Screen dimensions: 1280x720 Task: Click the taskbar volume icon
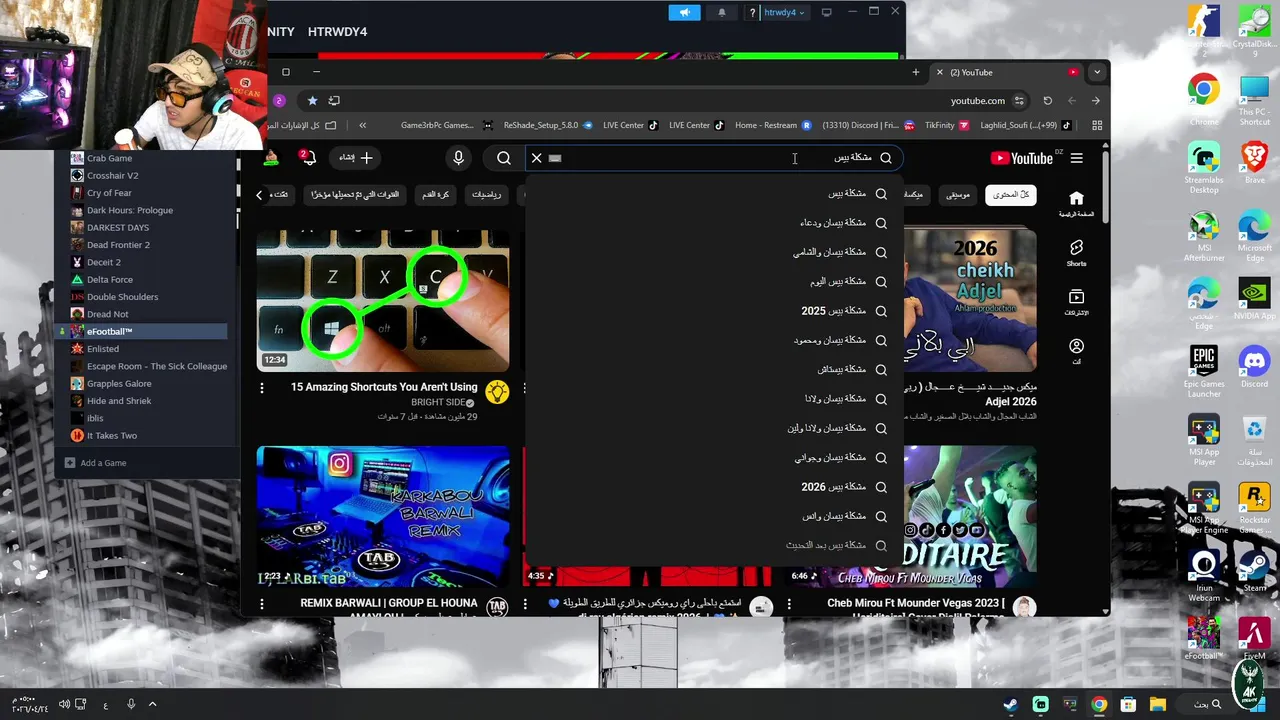(x=63, y=704)
